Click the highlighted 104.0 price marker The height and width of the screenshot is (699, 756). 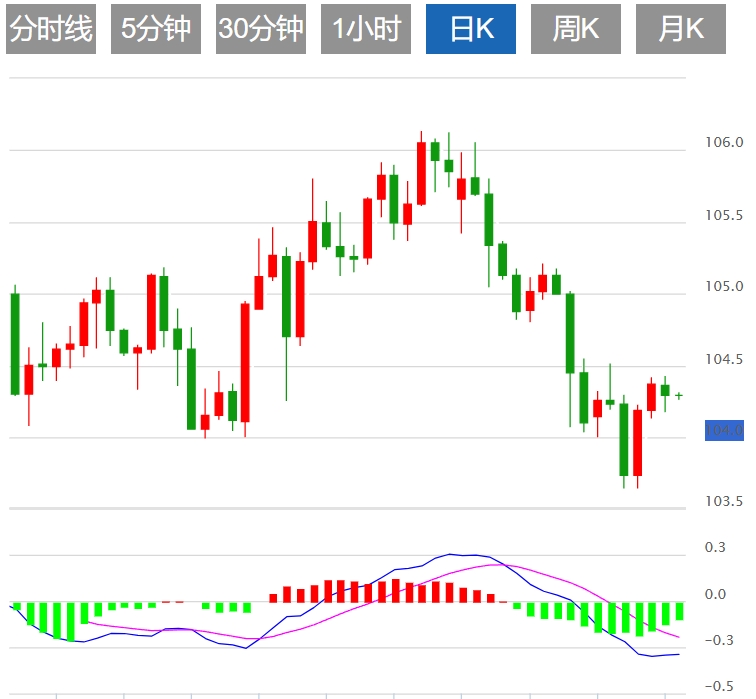coord(724,430)
